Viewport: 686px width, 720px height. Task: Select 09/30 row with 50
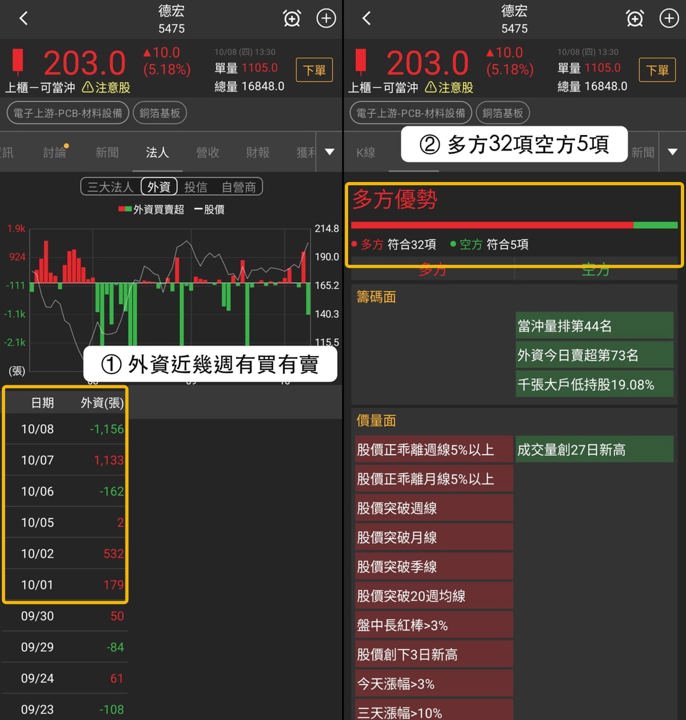point(66,616)
